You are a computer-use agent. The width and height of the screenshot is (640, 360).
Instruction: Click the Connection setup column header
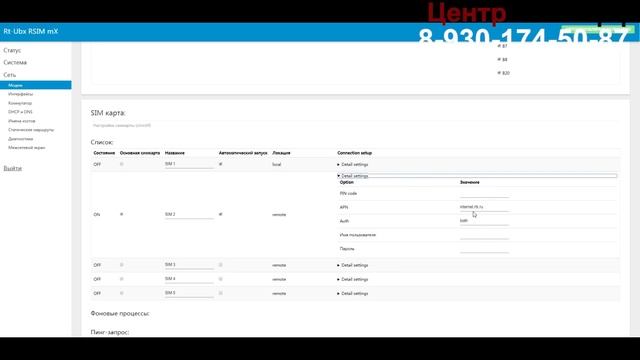(x=354, y=153)
